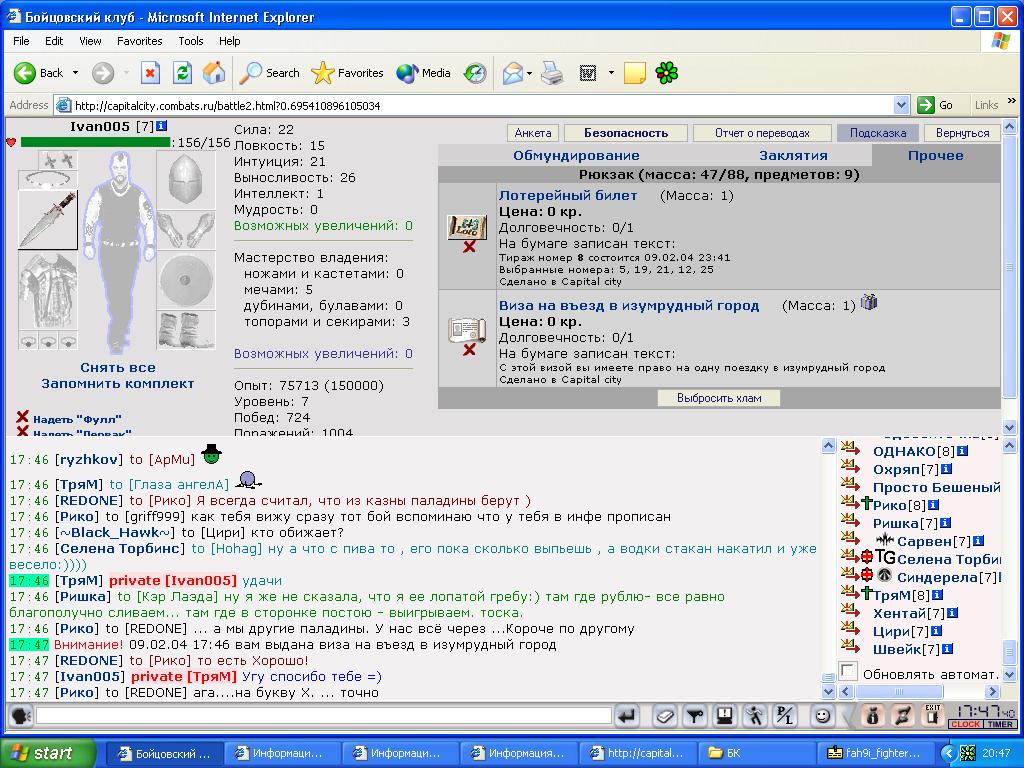Click the P/L translit icon
The image size is (1024, 768).
[784, 716]
